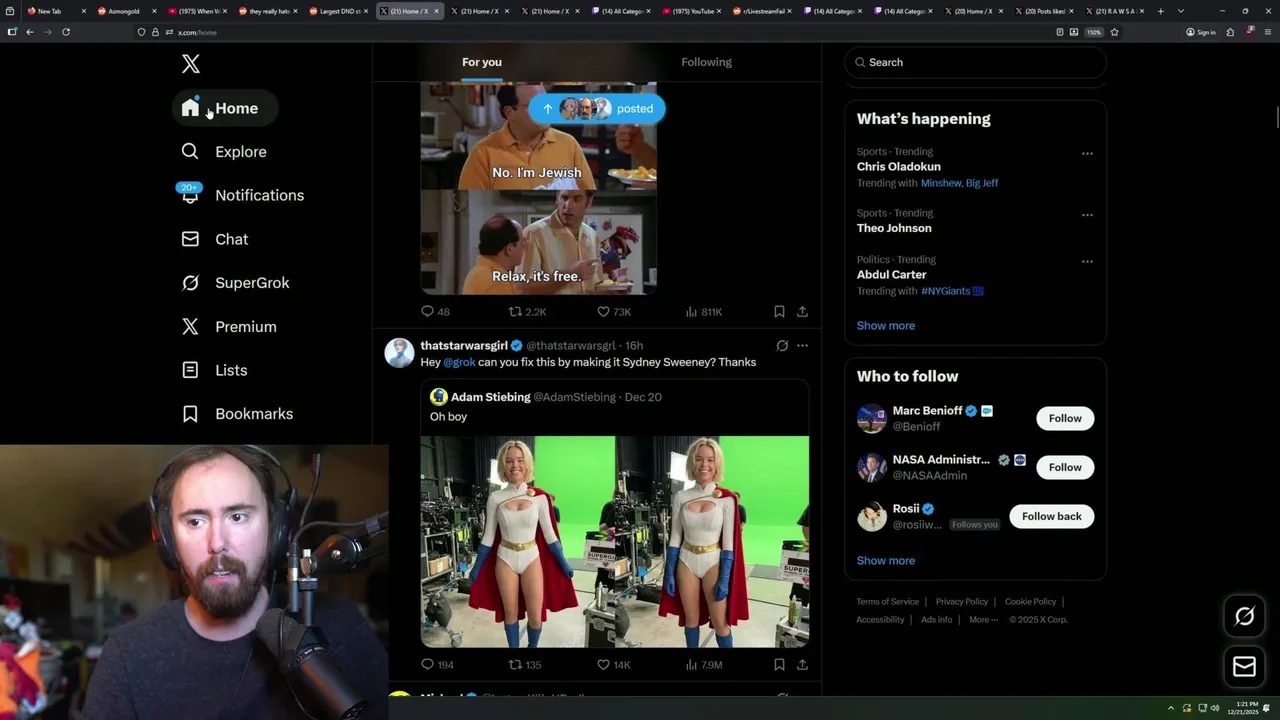Open SuperGrok from the sidebar
This screenshot has width=1280, height=720.
(236, 283)
